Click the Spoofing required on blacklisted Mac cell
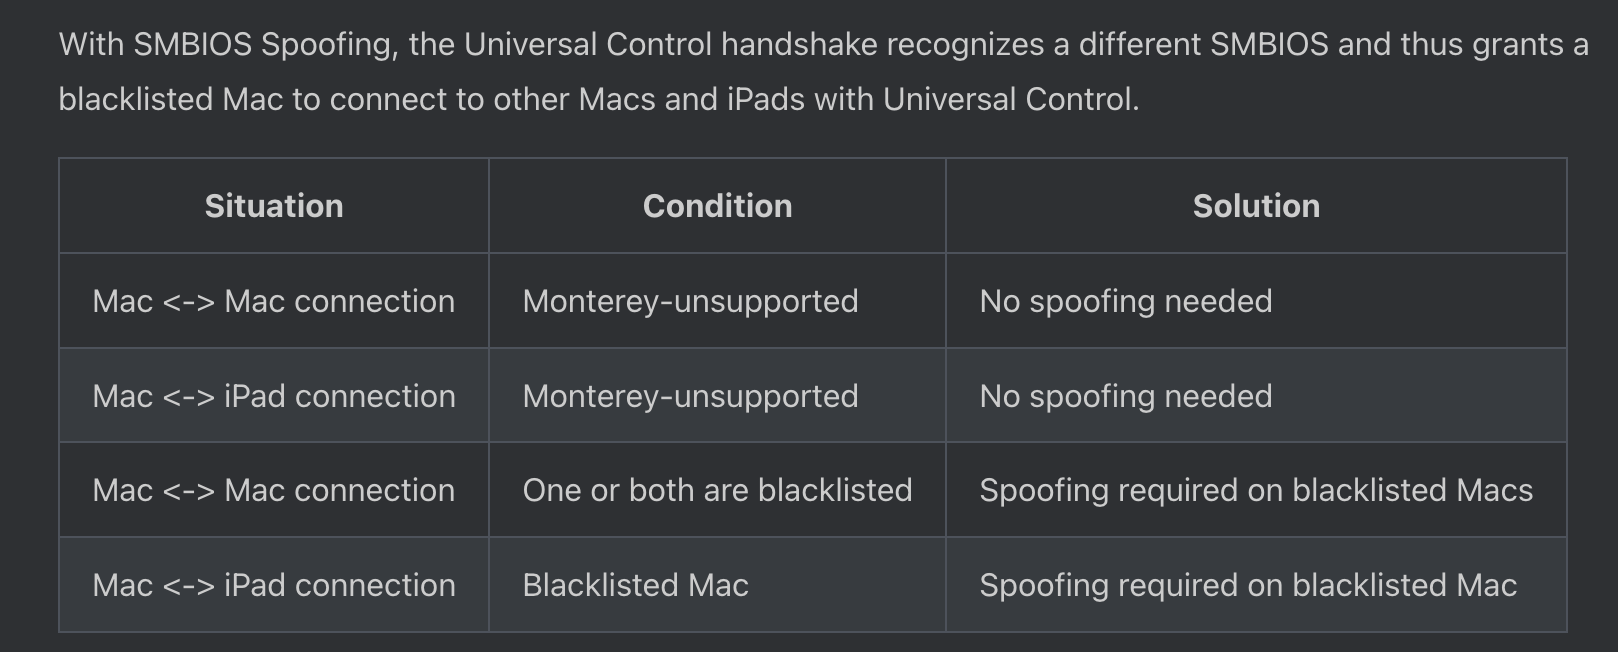 pos(1248,585)
